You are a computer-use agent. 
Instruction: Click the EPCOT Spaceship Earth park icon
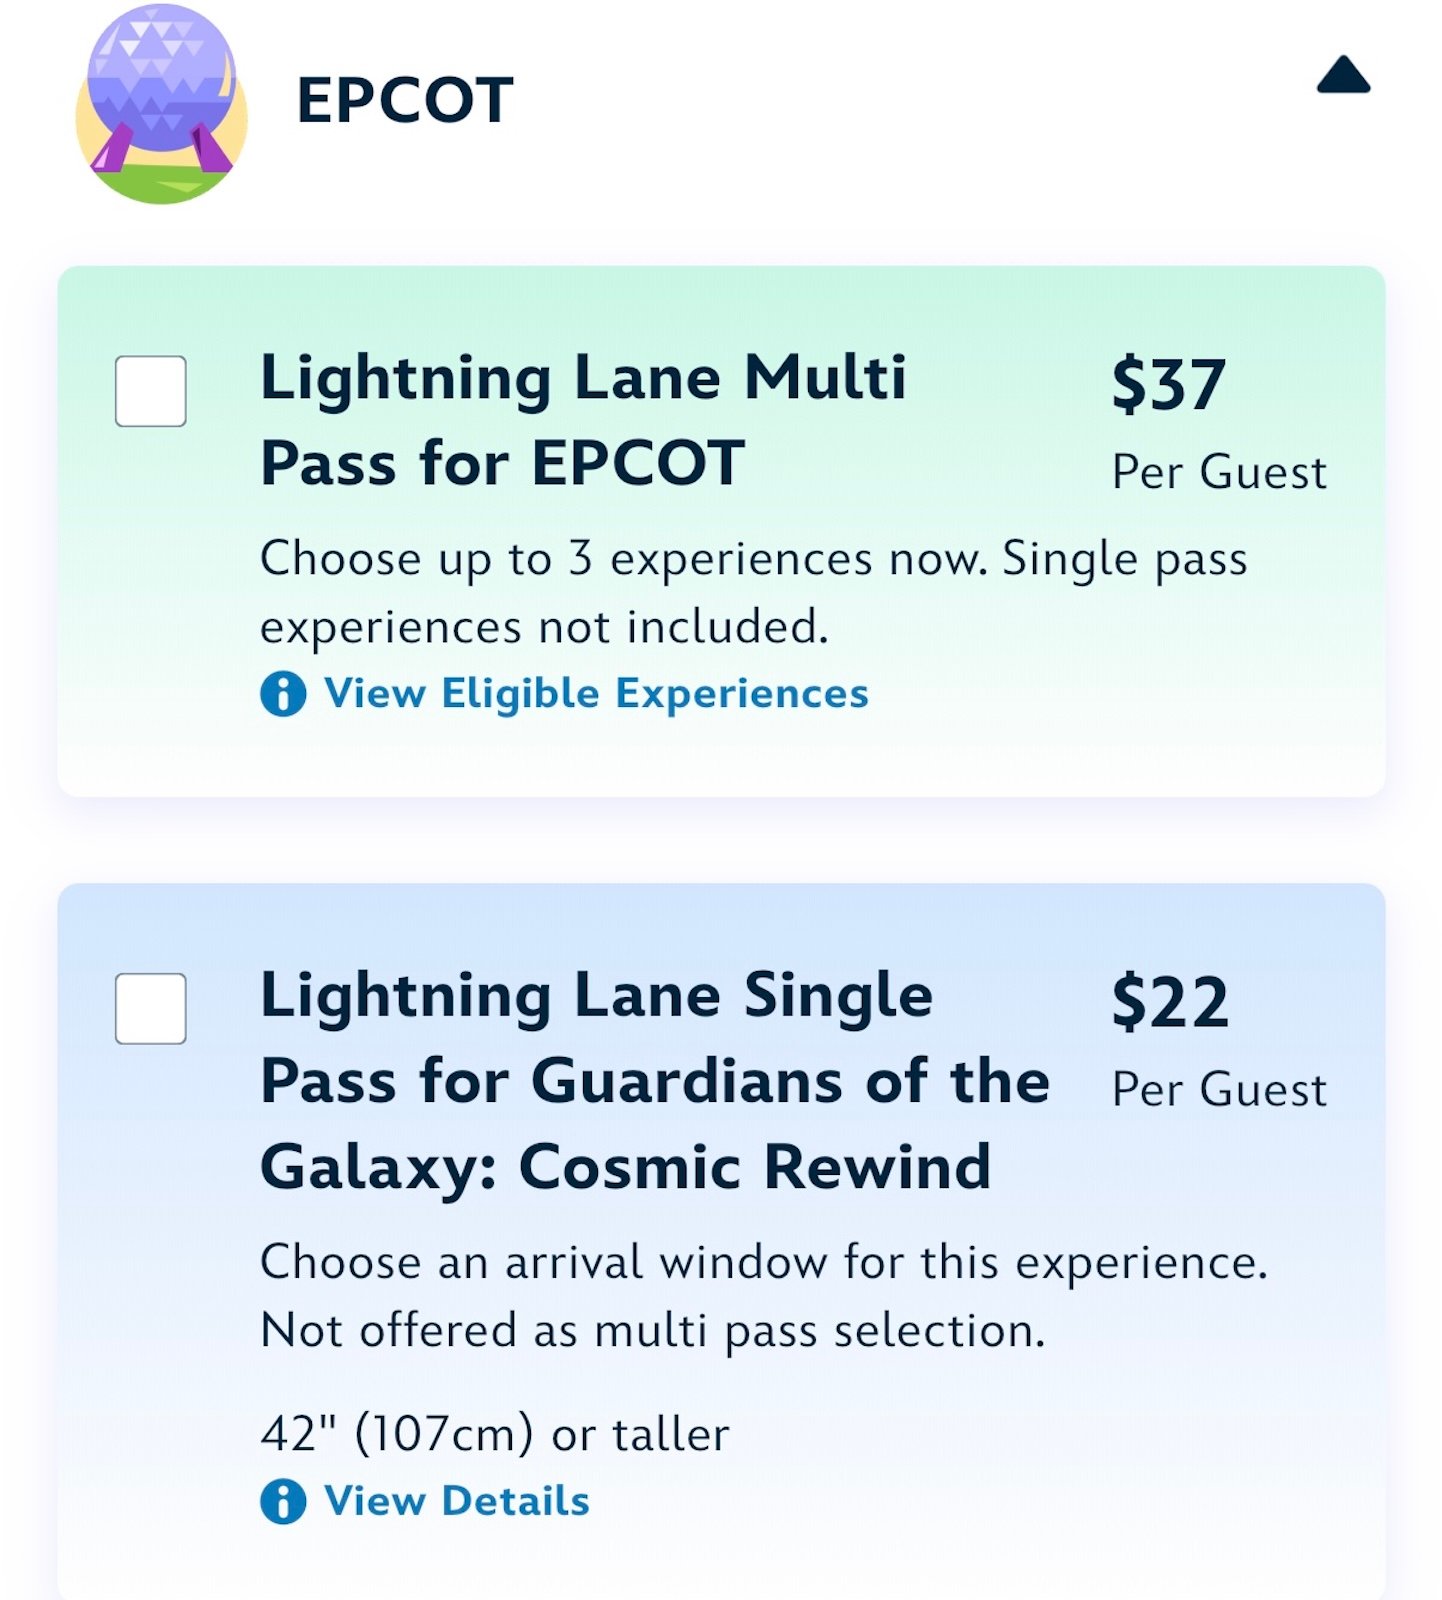161,104
